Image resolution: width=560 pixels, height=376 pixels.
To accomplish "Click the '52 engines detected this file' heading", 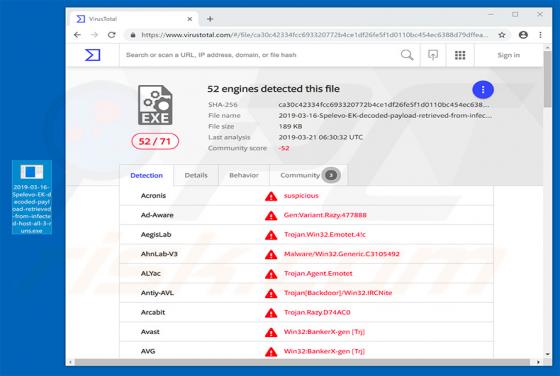I will 274,89.
